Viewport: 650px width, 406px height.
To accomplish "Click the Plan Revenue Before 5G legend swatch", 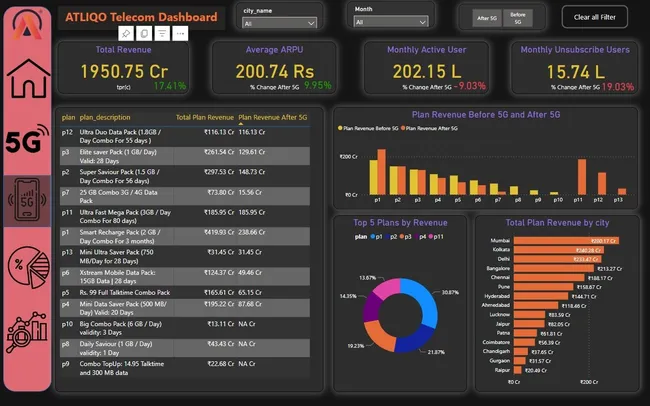I will click(x=340, y=128).
